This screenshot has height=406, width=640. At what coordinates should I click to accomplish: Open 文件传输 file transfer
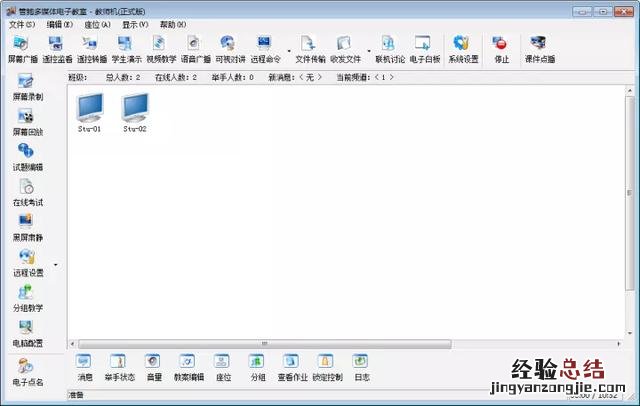(310, 49)
